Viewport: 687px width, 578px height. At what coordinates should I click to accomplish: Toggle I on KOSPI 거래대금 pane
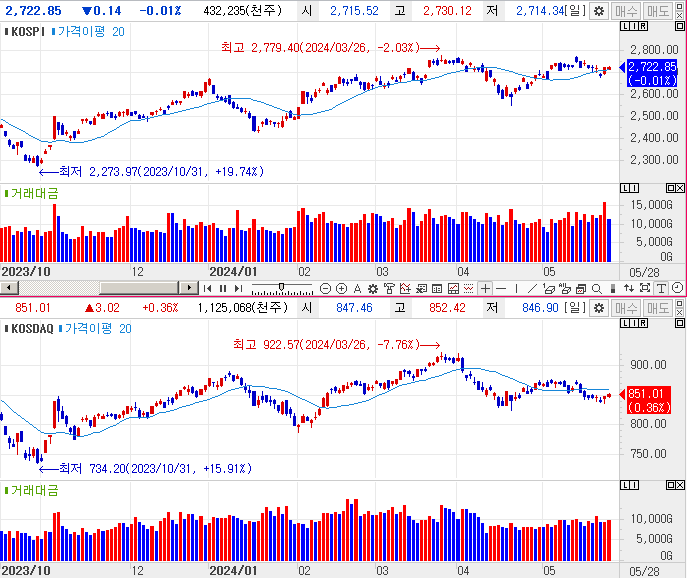(x=634, y=188)
